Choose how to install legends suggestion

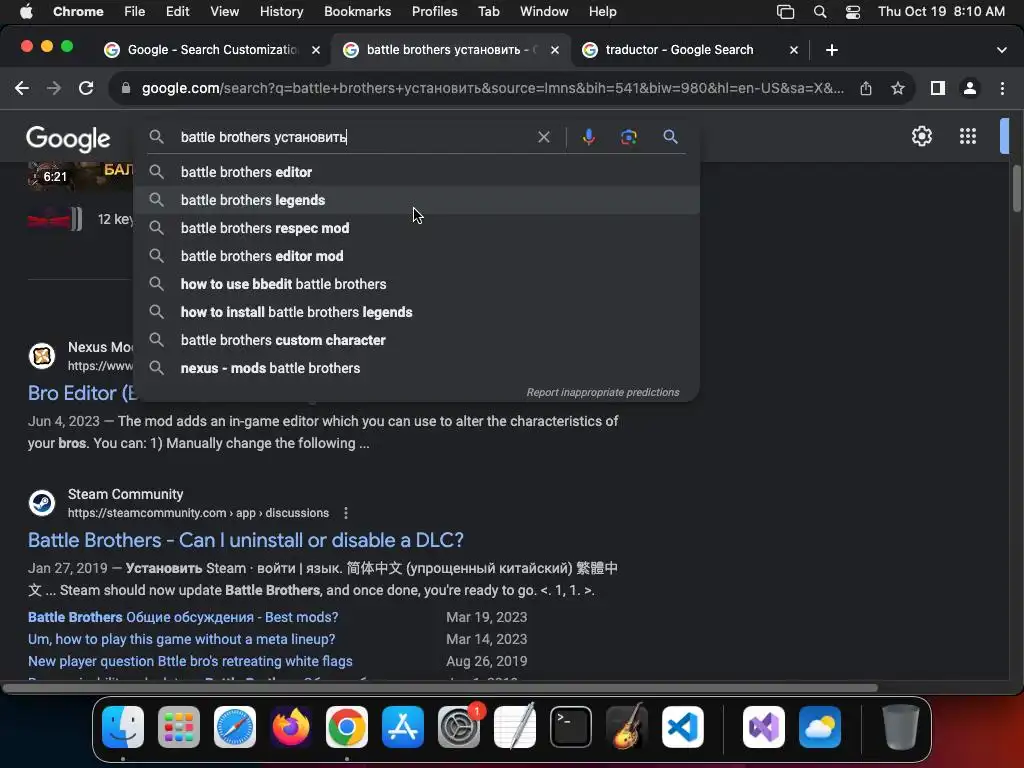pos(416,313)
